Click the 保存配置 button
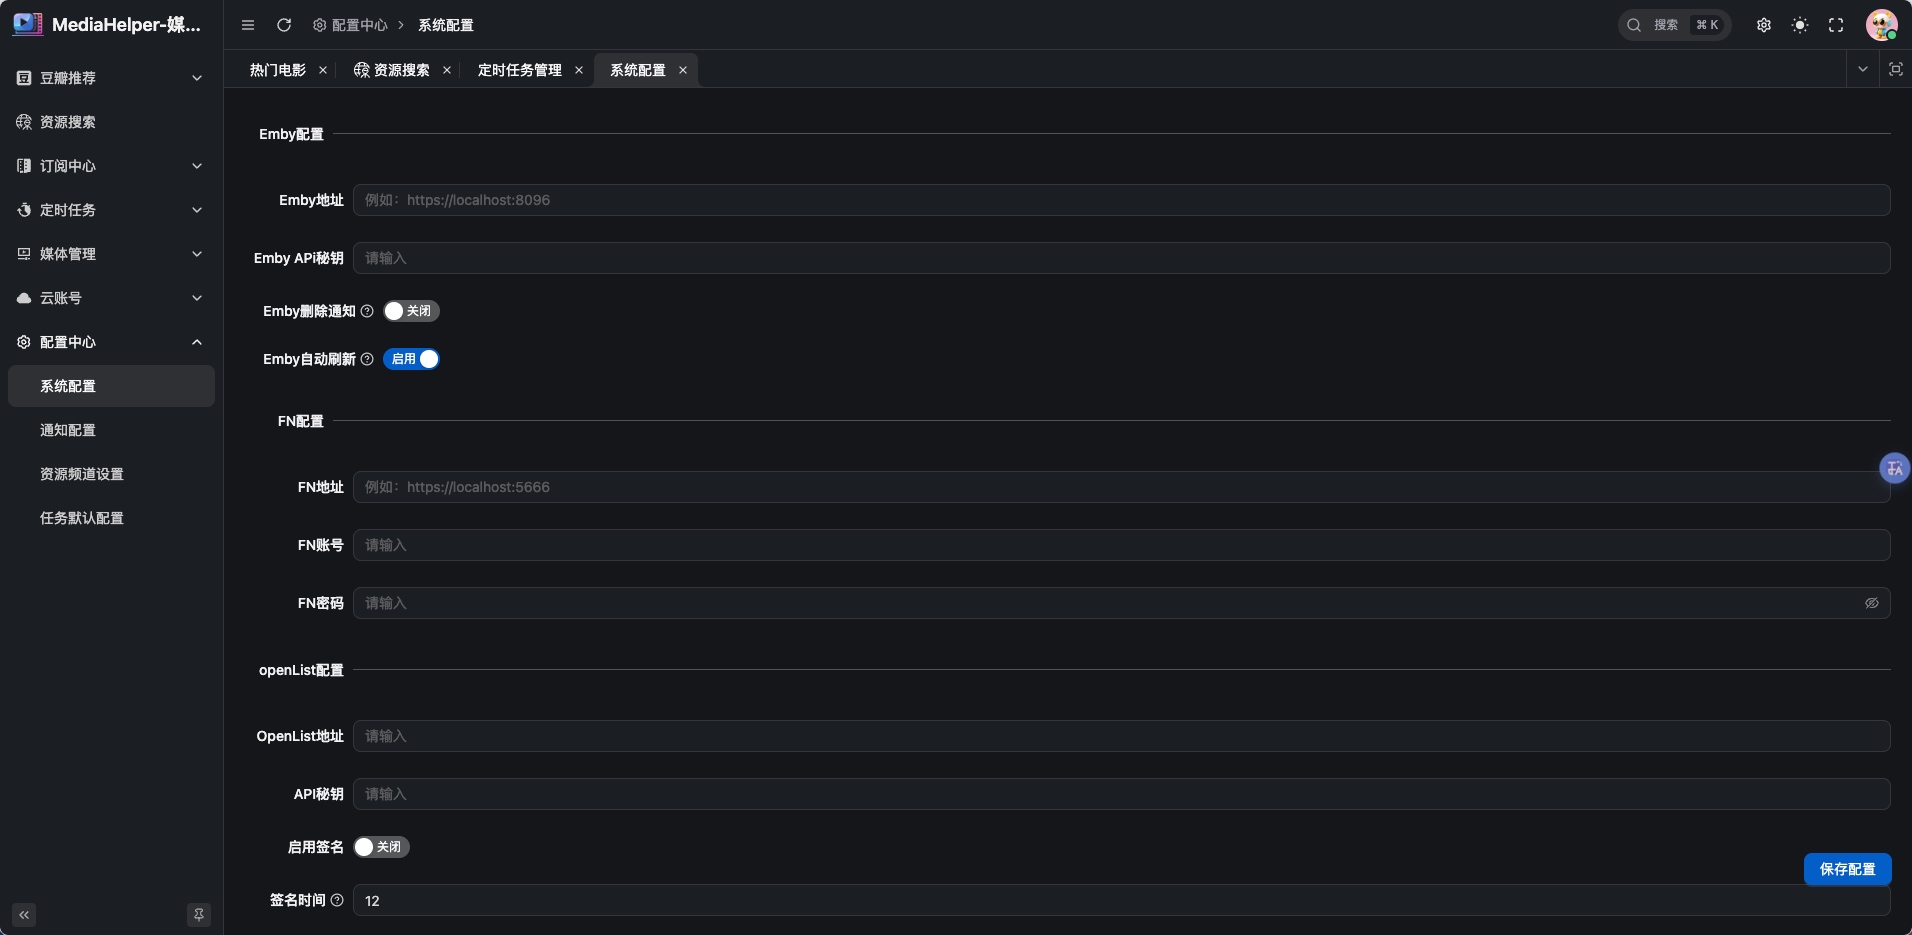This screenshot has width=1912, height=935. coord(1847,869)
